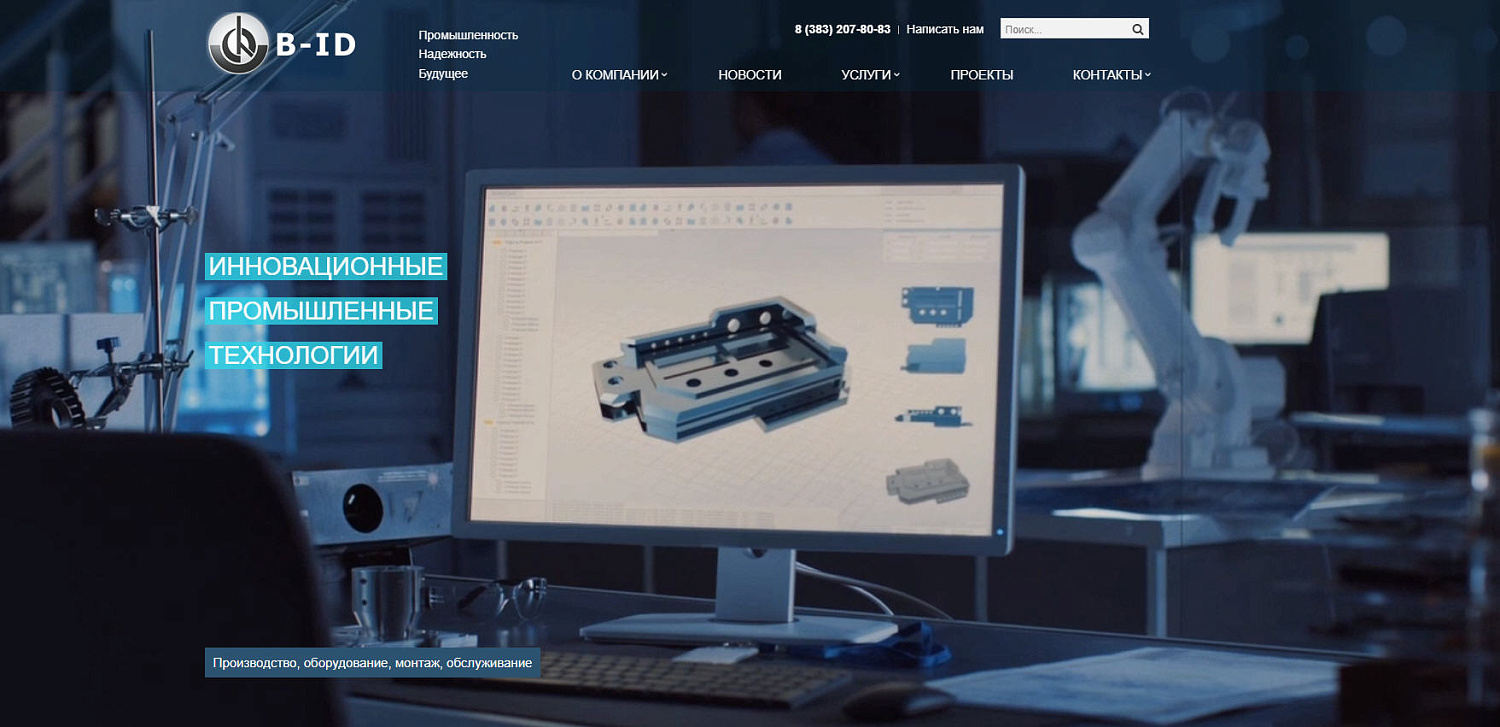Select the КОНТАКТЫ menu item
The height and width of the screenshot is (727, 1500).
pyautogui.click(x=1107, y=75)
